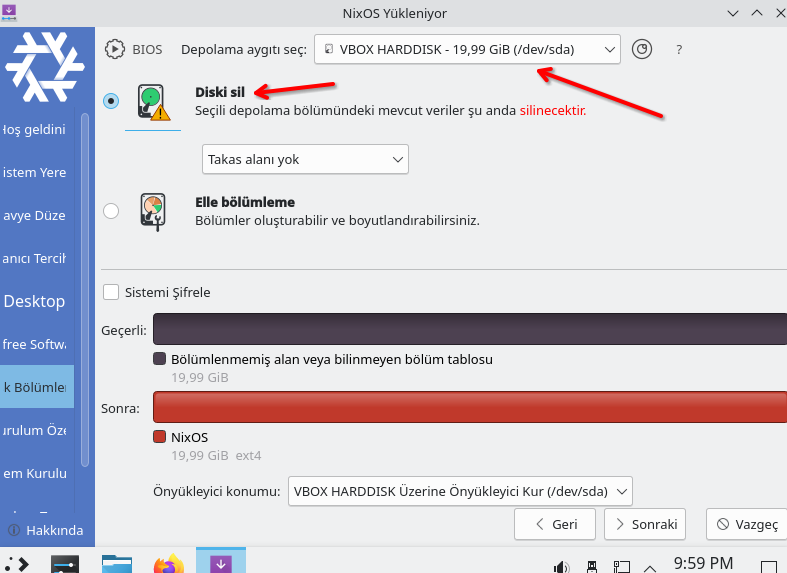Go to the Desktop step in sidebar
Screen dimensions: 787x573
point(35,301)
